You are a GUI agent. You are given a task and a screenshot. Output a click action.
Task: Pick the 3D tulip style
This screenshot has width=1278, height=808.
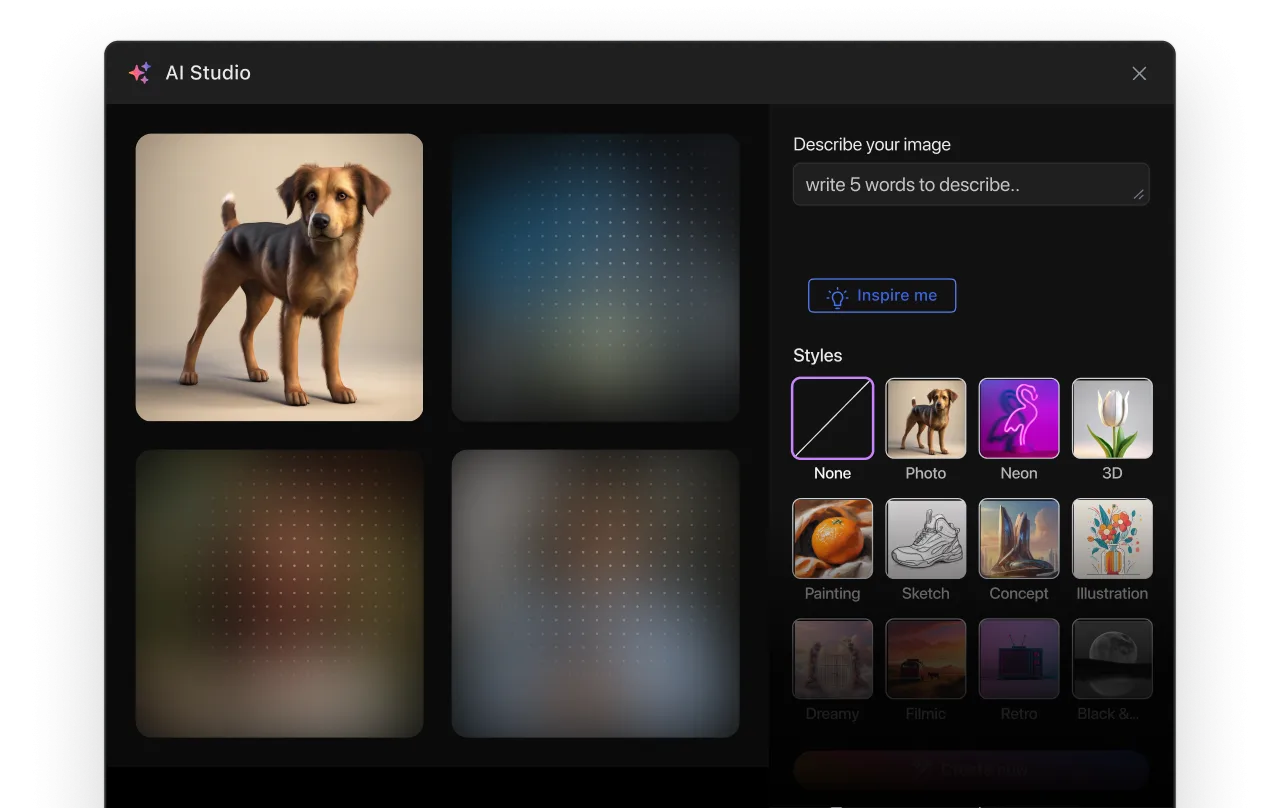(x=1112, y=418)
